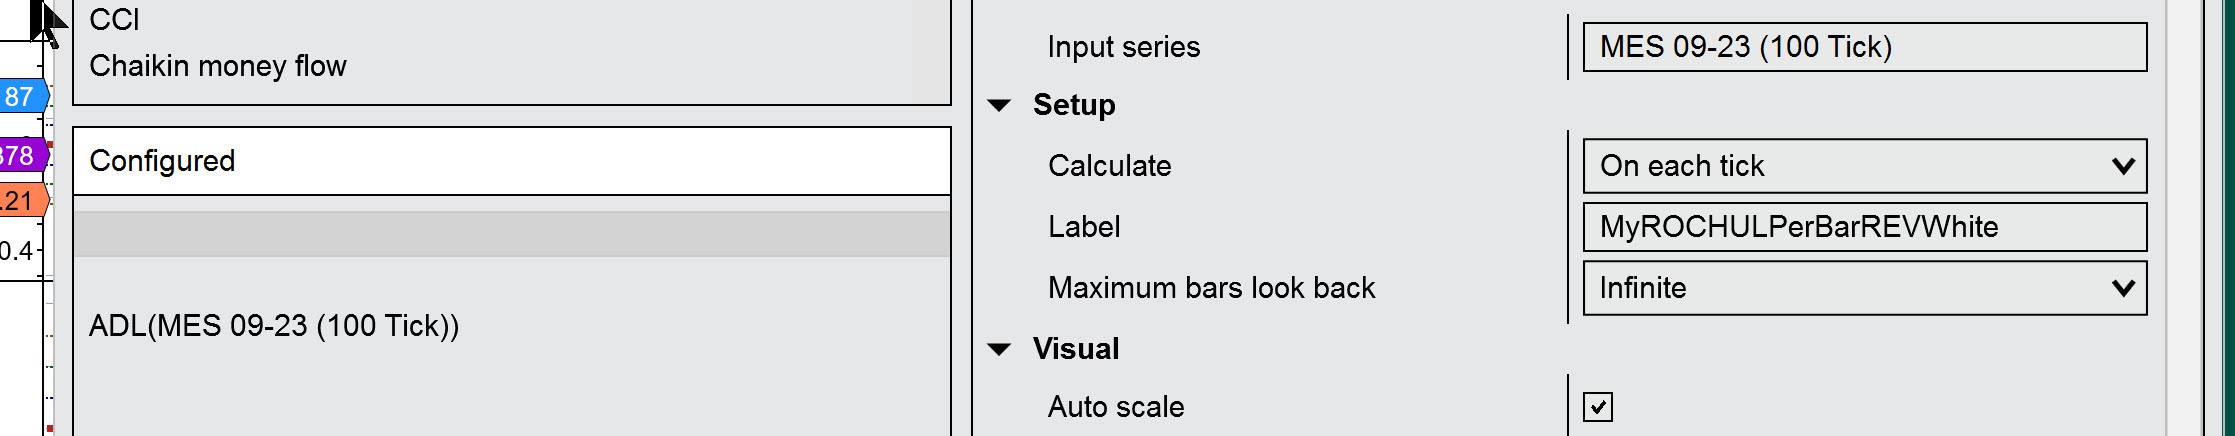
Task: Click the MyROCHULPerBarREVWhite text field
Action: tap(1864, 227)
